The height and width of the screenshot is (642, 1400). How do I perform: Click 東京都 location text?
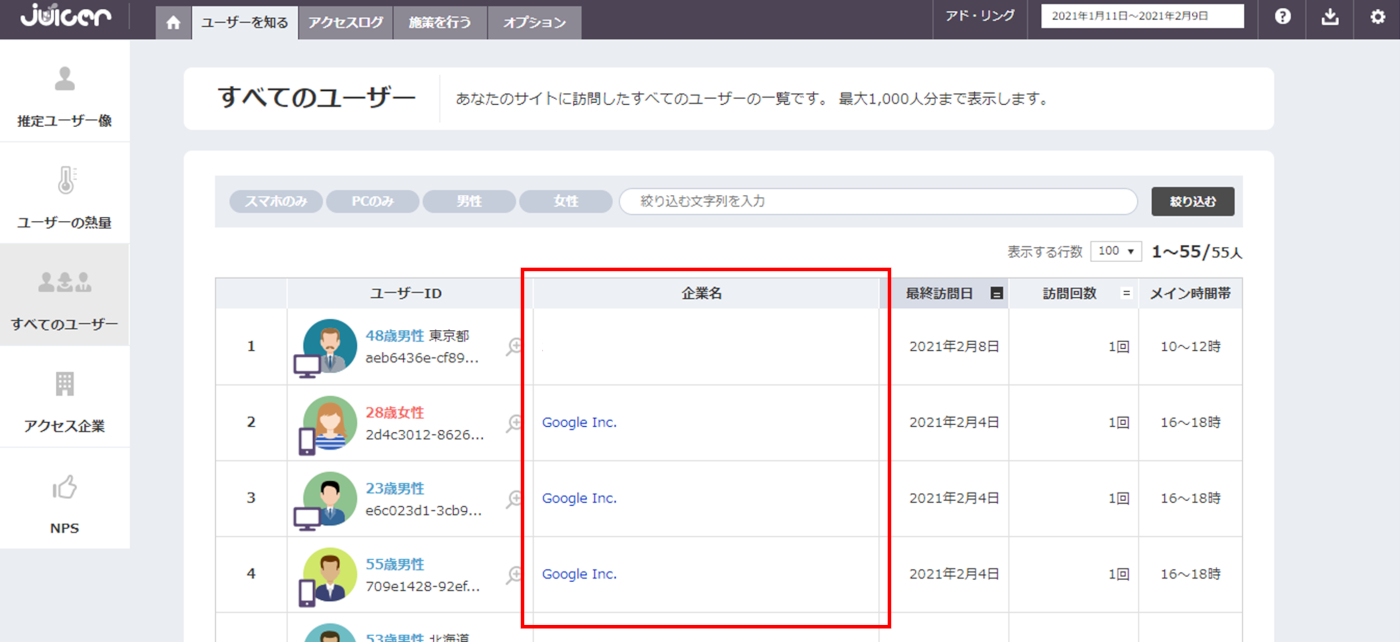click(x=449, y=336)
